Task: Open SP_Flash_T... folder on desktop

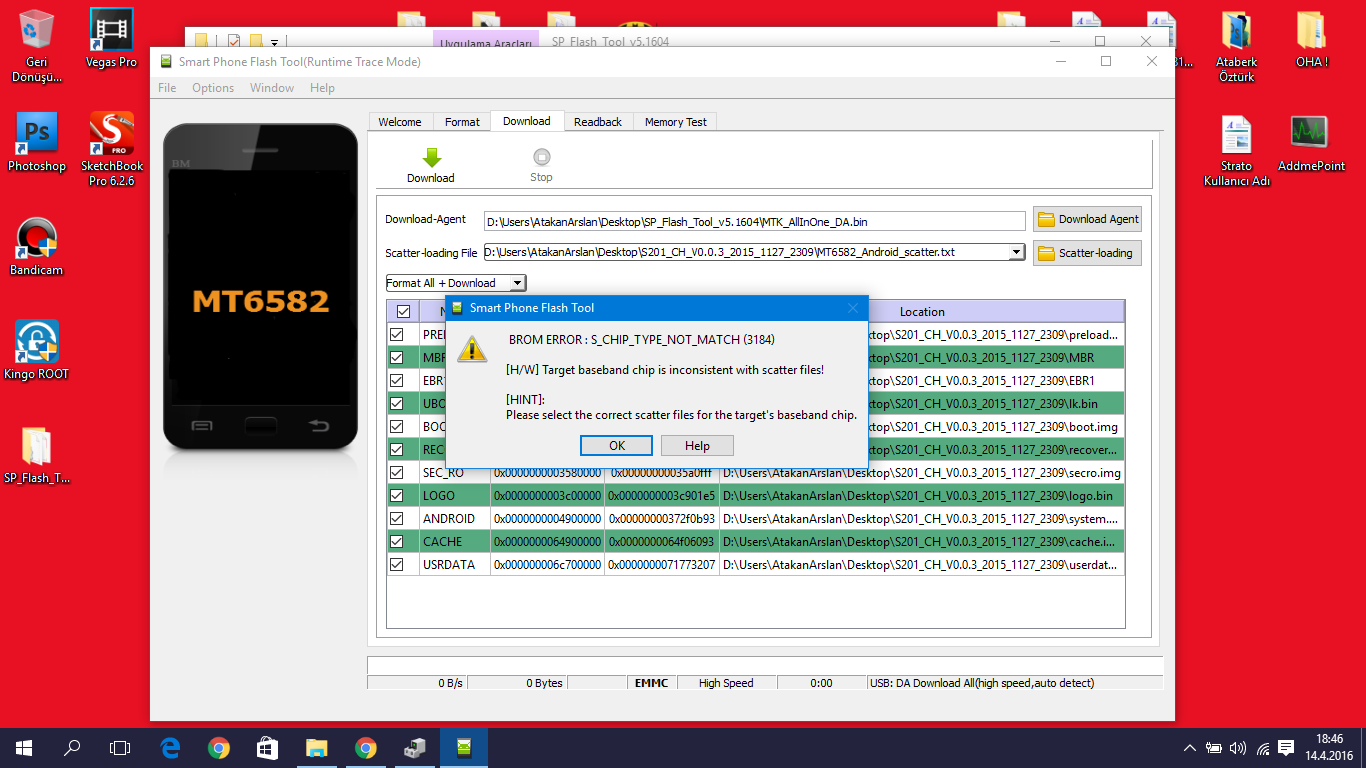Action: click(x=37, y=455)
